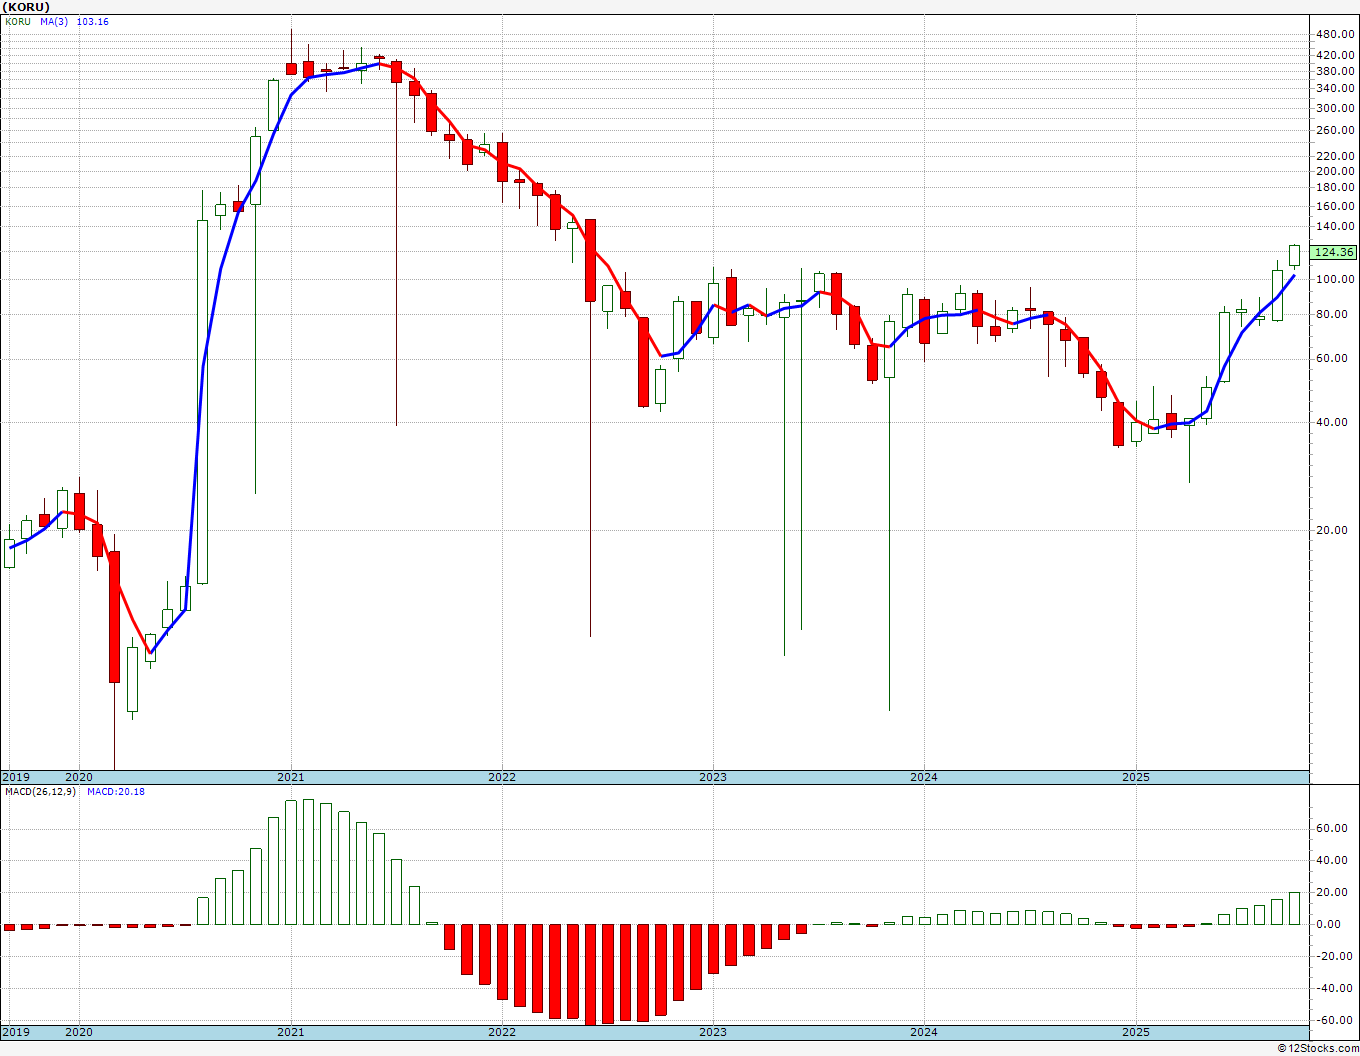Click the 140.00 price axis label
Screen dimensions: 1360x1056
tap(1336, 226)
